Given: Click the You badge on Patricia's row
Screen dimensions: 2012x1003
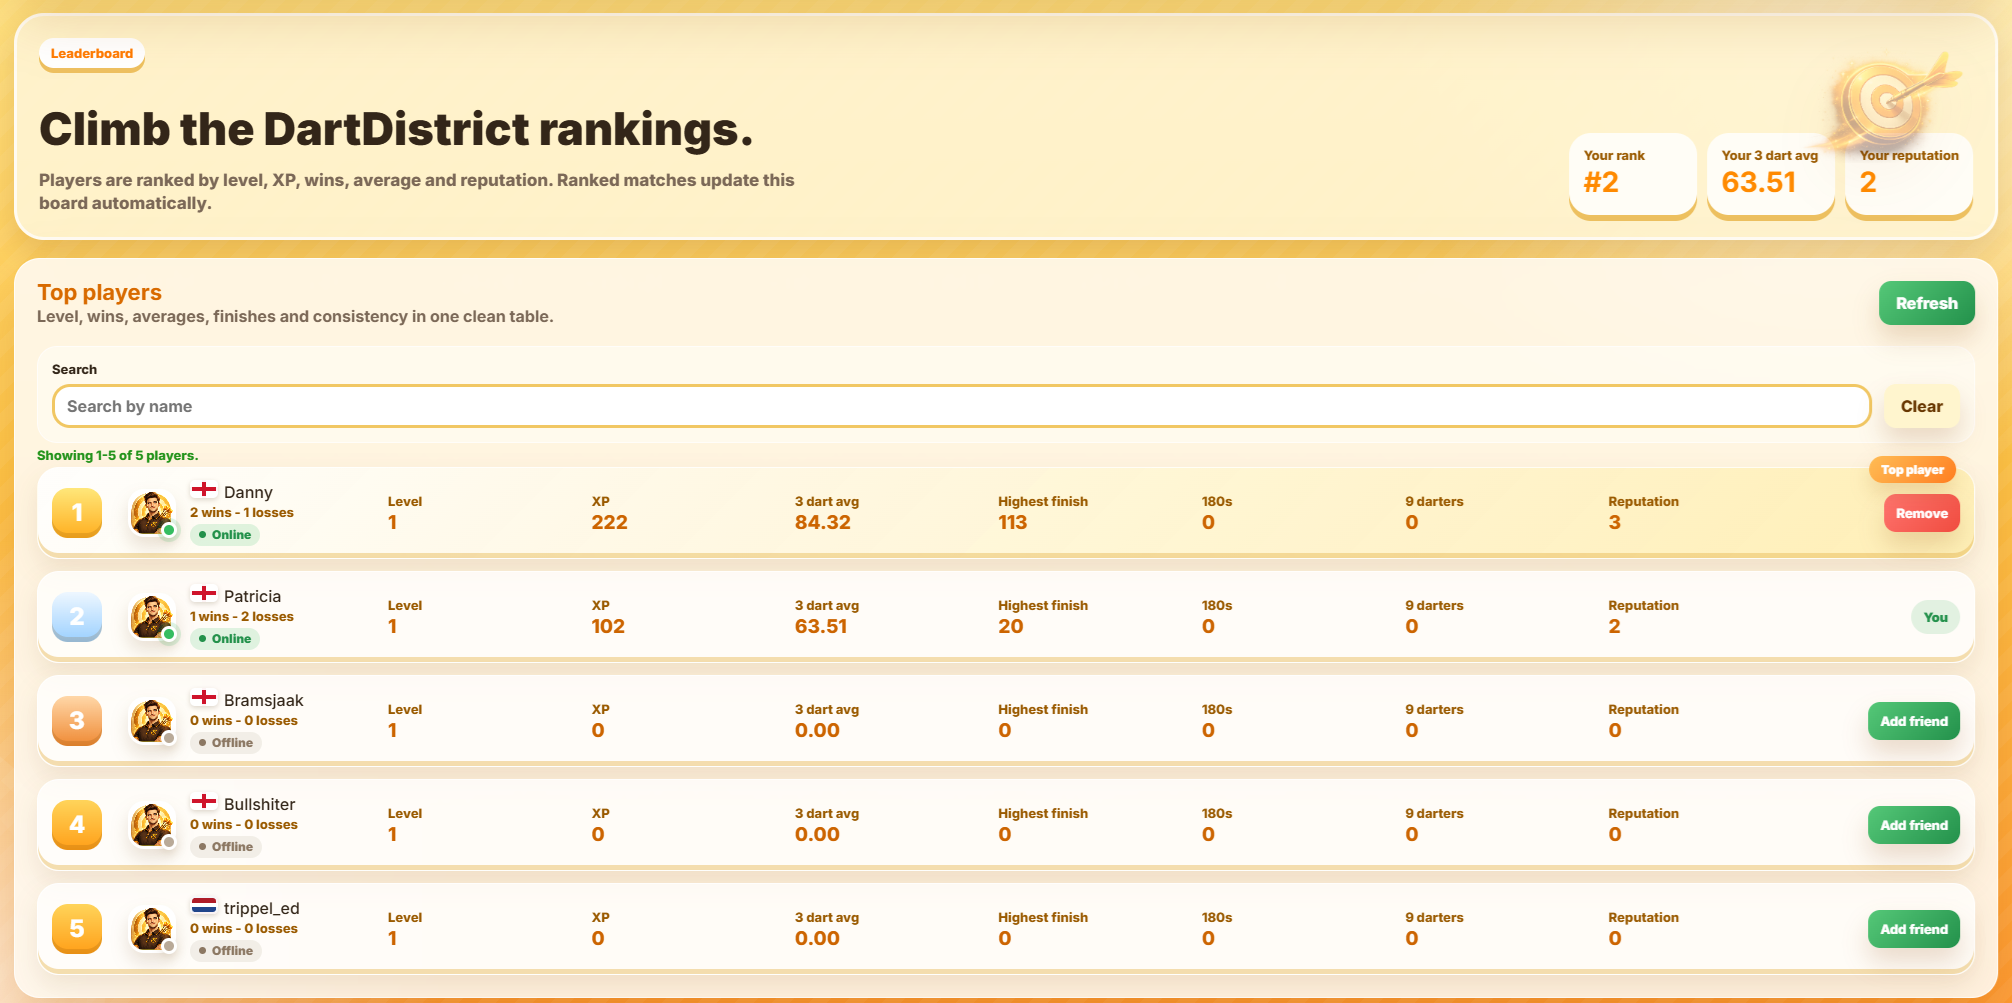Looking at the screenshot, I should 1935,617.
